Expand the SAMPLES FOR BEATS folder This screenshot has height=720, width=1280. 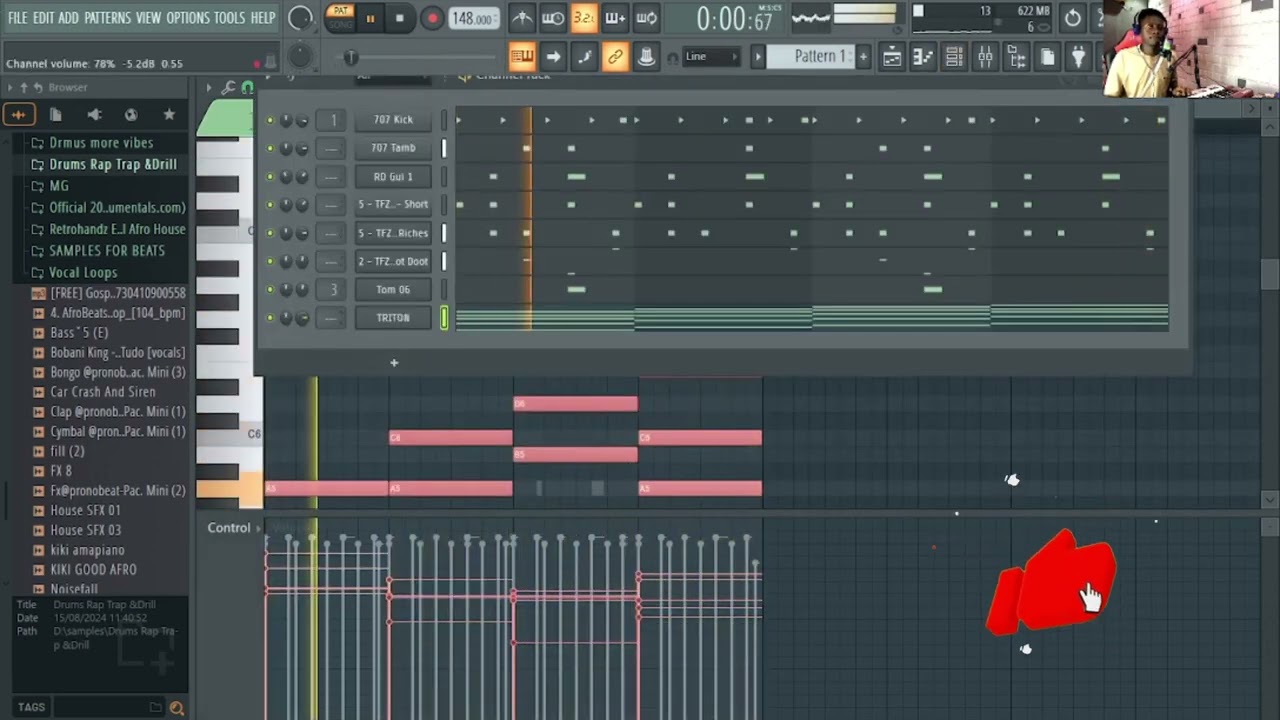point(107,250)
